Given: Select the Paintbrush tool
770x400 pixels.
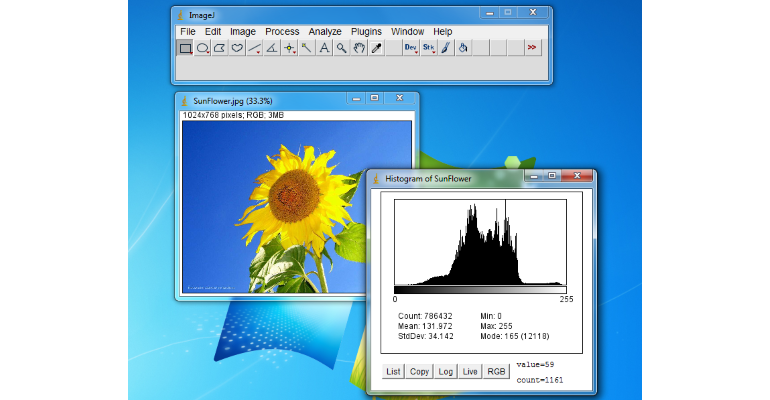Looking at the screenshot, I should 446,48.
